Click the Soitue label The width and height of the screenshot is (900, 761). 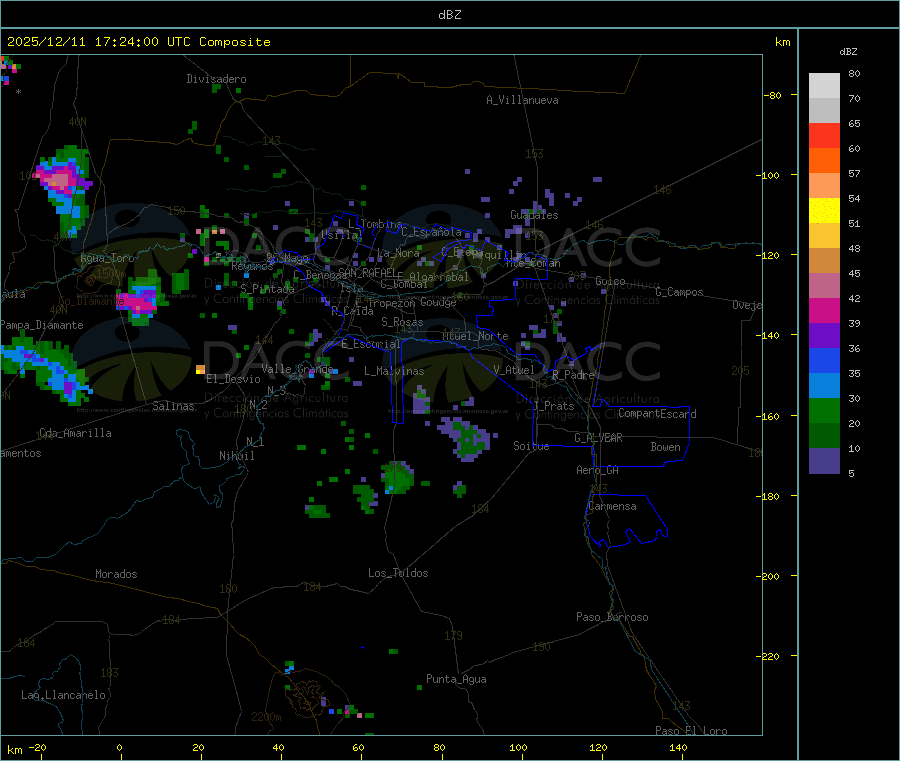click(x=531, y=446)
